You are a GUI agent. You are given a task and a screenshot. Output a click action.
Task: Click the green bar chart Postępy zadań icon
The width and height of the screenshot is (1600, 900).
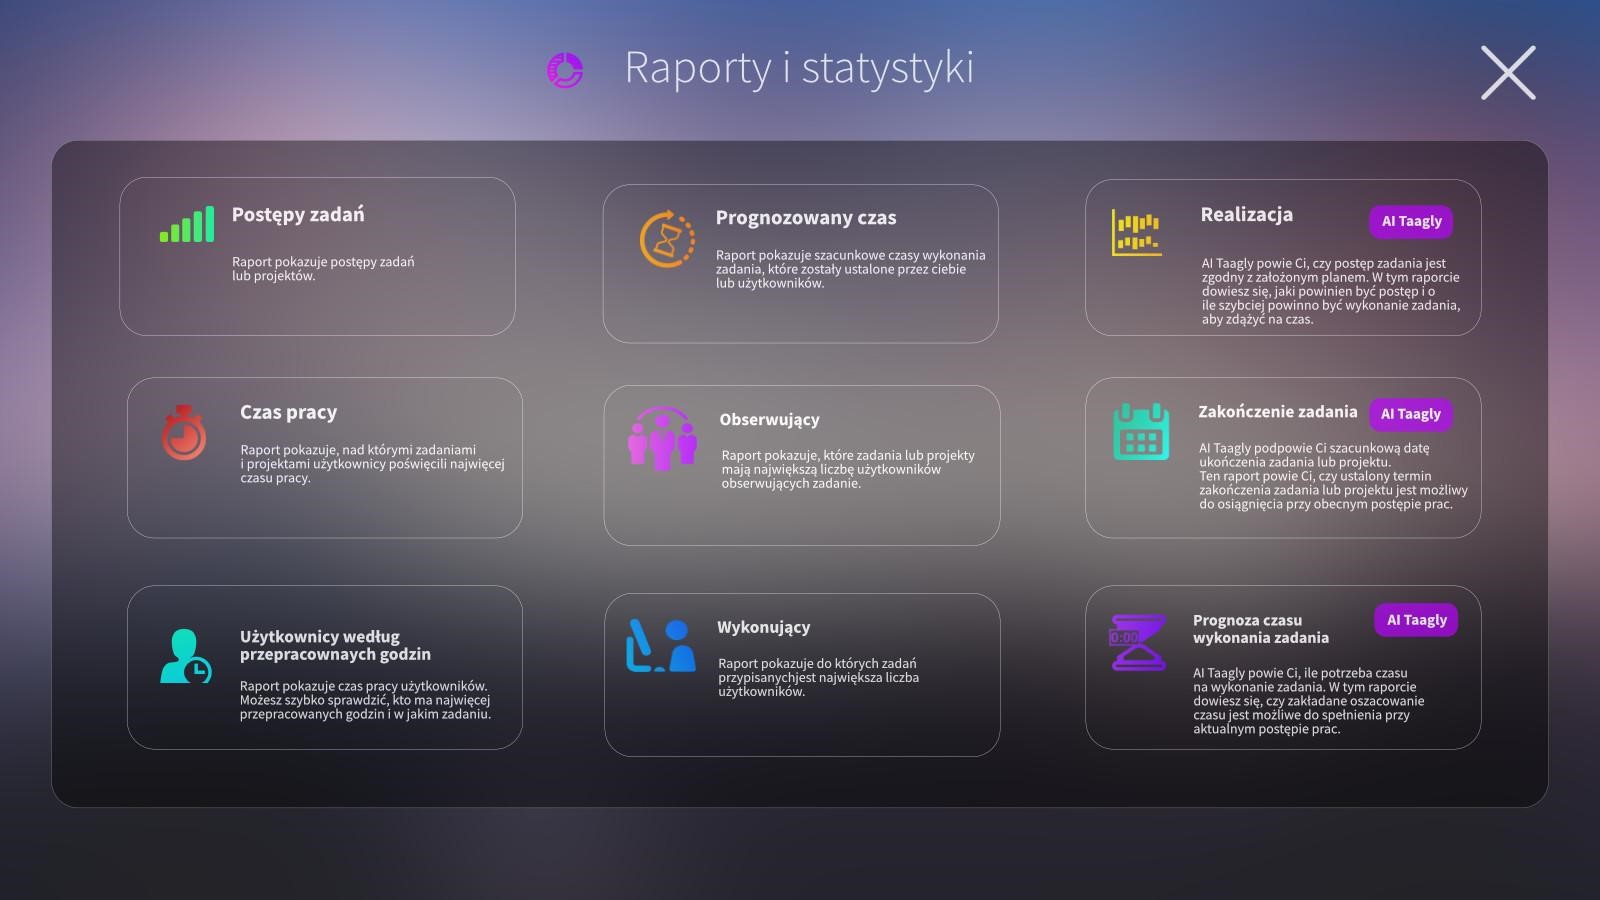coord(187,224)
